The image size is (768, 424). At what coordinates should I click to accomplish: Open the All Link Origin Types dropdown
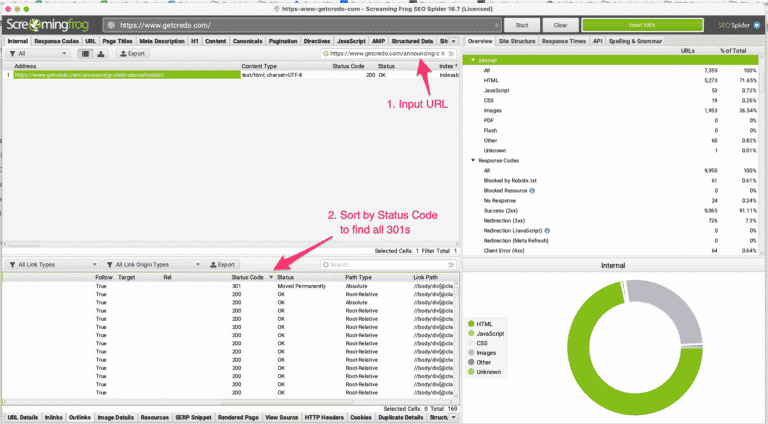[x=153, y=264]
